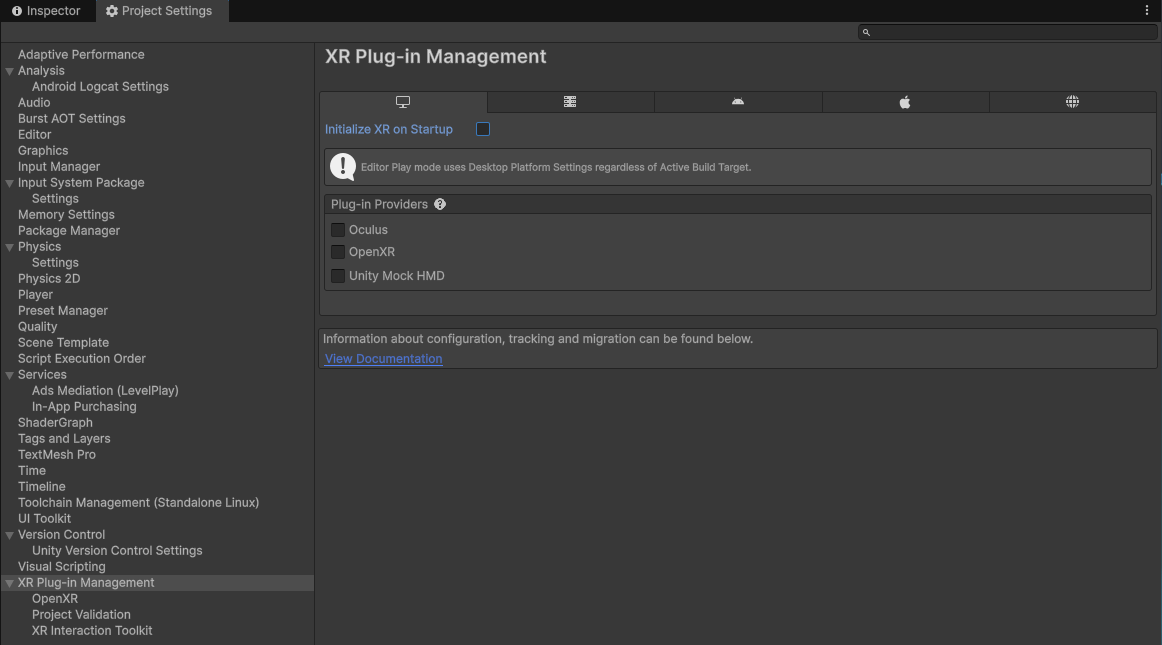Image resolution: width=1162 pixels, height=645 pixels.
Task: Enable the Unity Mock HMD provider
Action: point(338,276)
